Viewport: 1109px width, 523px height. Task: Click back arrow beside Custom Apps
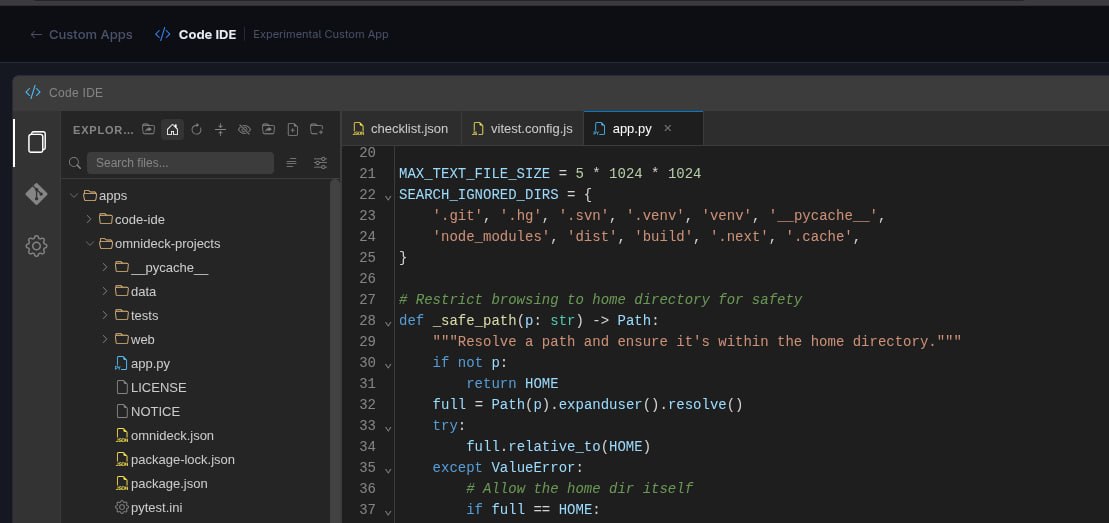click(36, 34)
